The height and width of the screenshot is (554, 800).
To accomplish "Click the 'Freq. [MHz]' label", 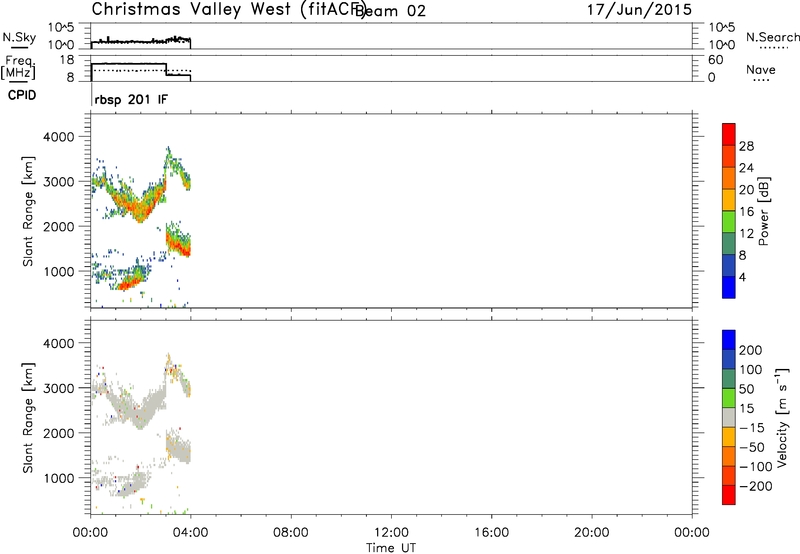I will 18,68.
